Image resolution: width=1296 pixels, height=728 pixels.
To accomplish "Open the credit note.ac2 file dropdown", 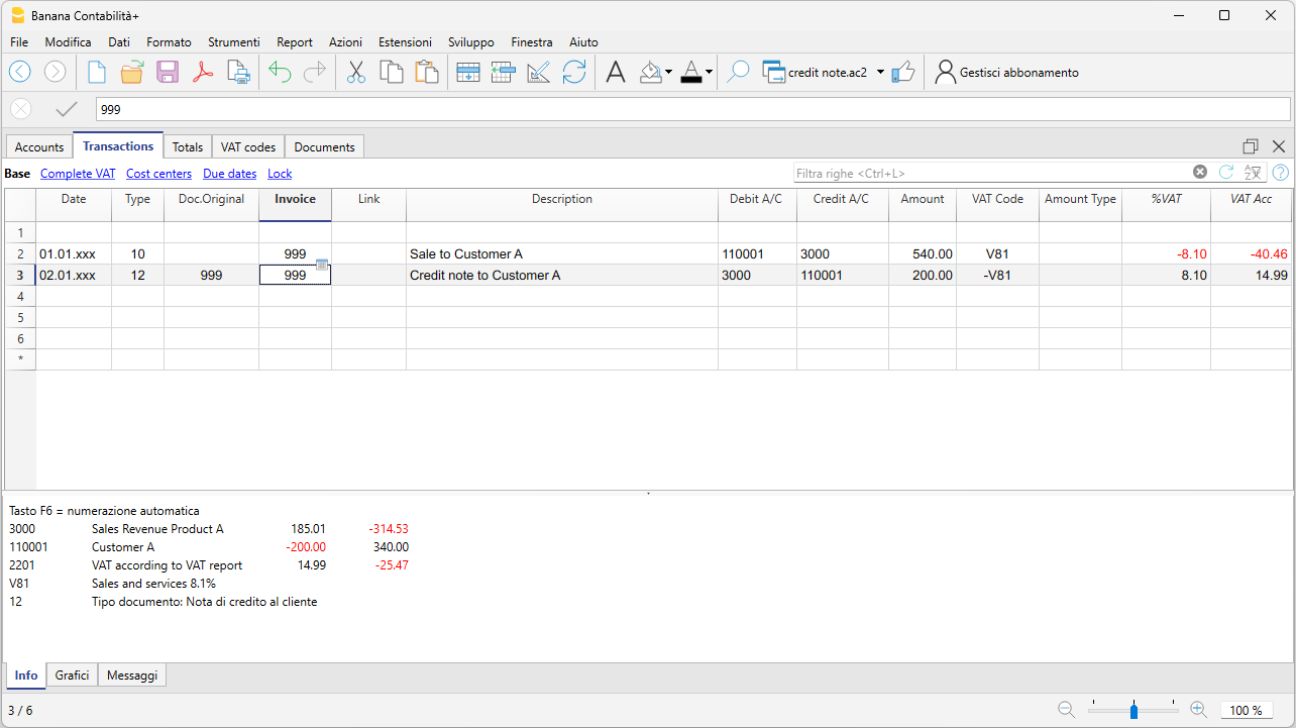I will click(880, 72).
